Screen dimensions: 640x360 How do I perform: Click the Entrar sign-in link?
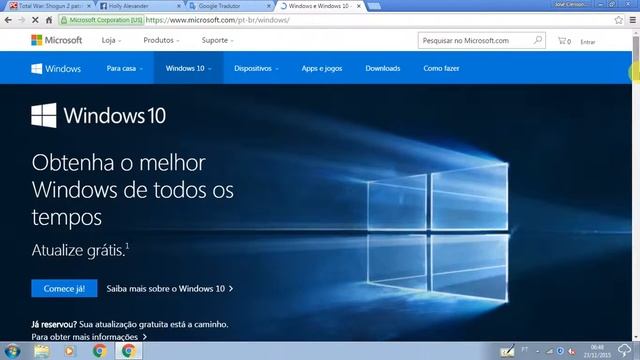point(588,42)
